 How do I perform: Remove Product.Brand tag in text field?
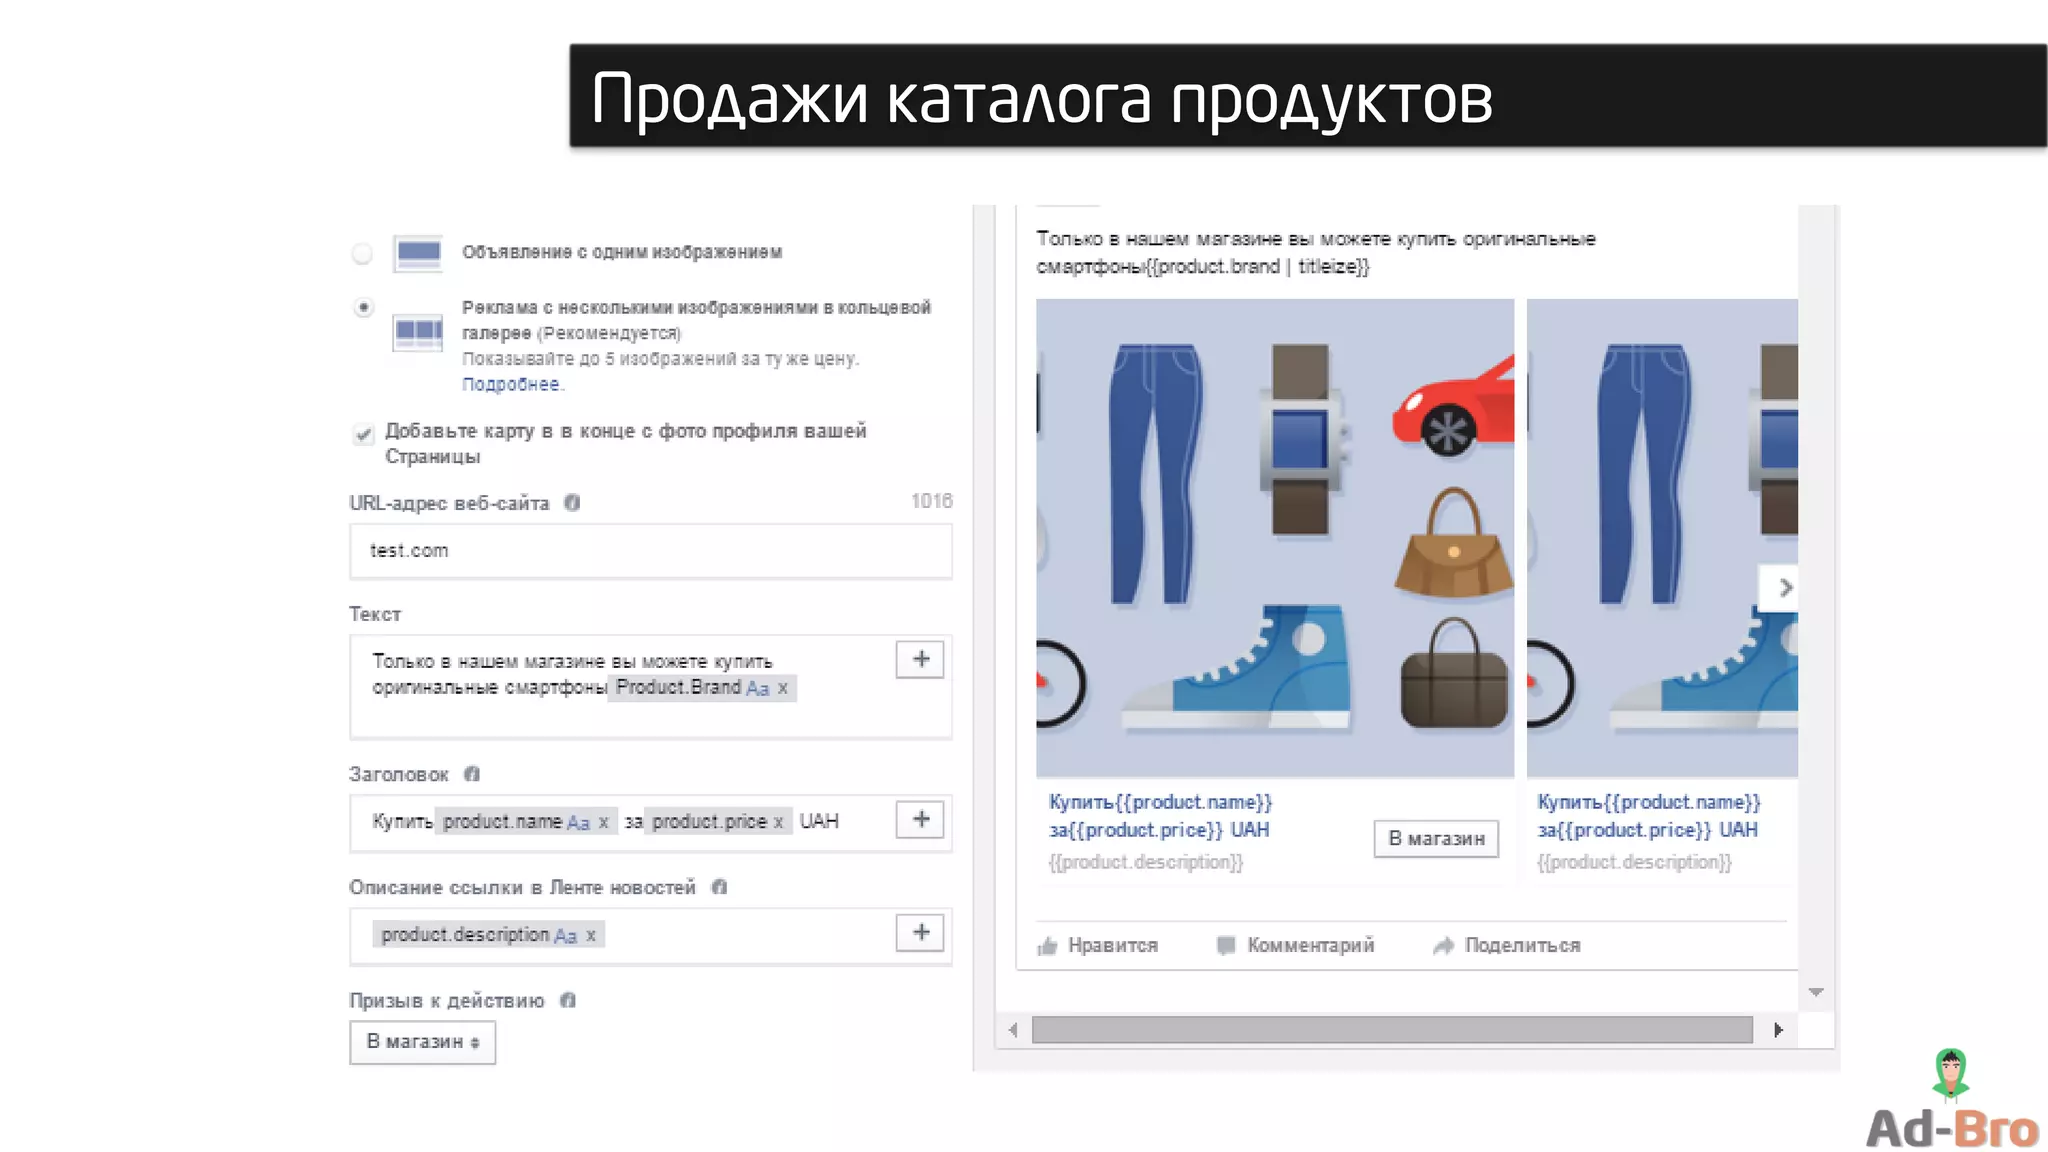pyautogui.click(x=783, y=688)
